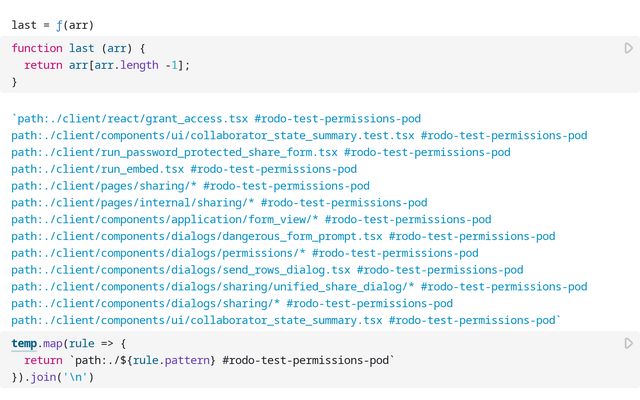Click the client/pages/sharing/* path line

pyautogui.click(x=190, y=186)
